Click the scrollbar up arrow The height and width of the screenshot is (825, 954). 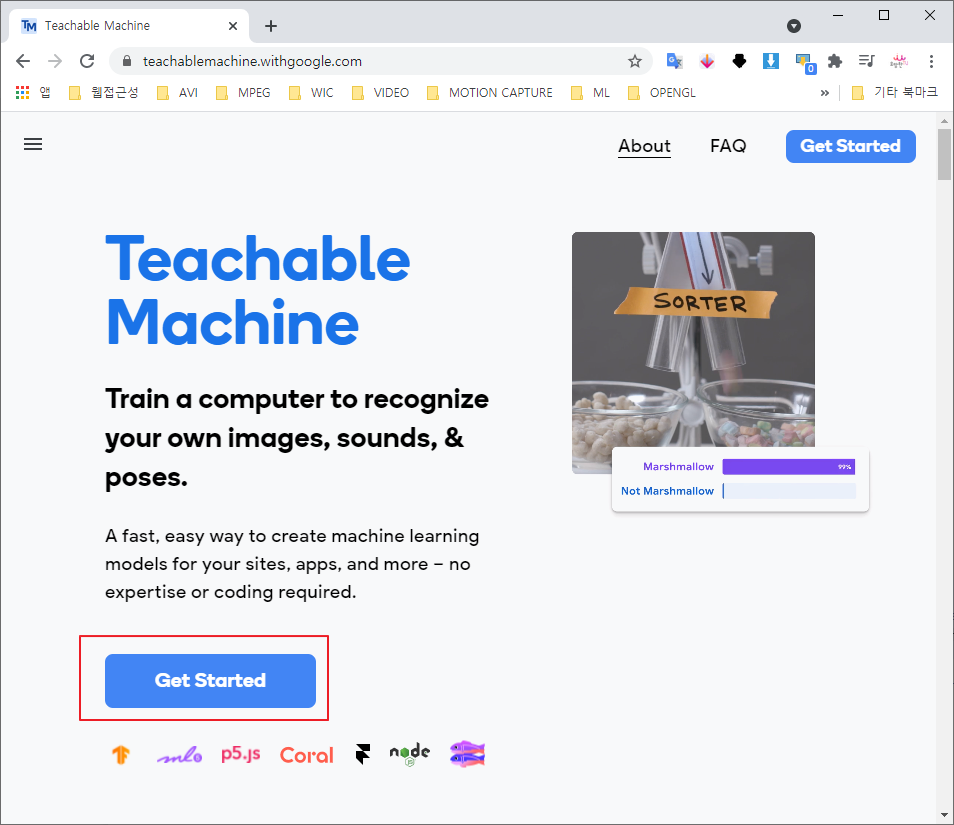click(944, 120)
